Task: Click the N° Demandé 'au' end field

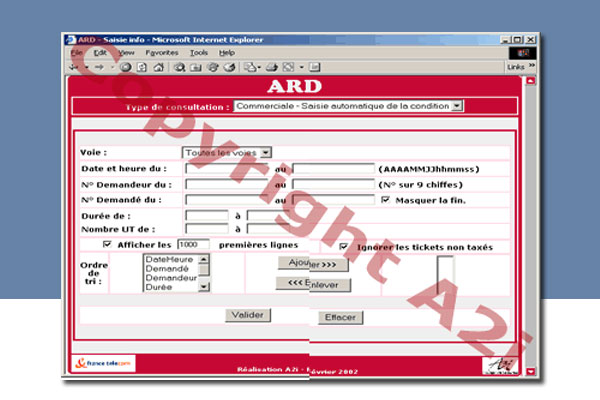Action: pos(333,199)
